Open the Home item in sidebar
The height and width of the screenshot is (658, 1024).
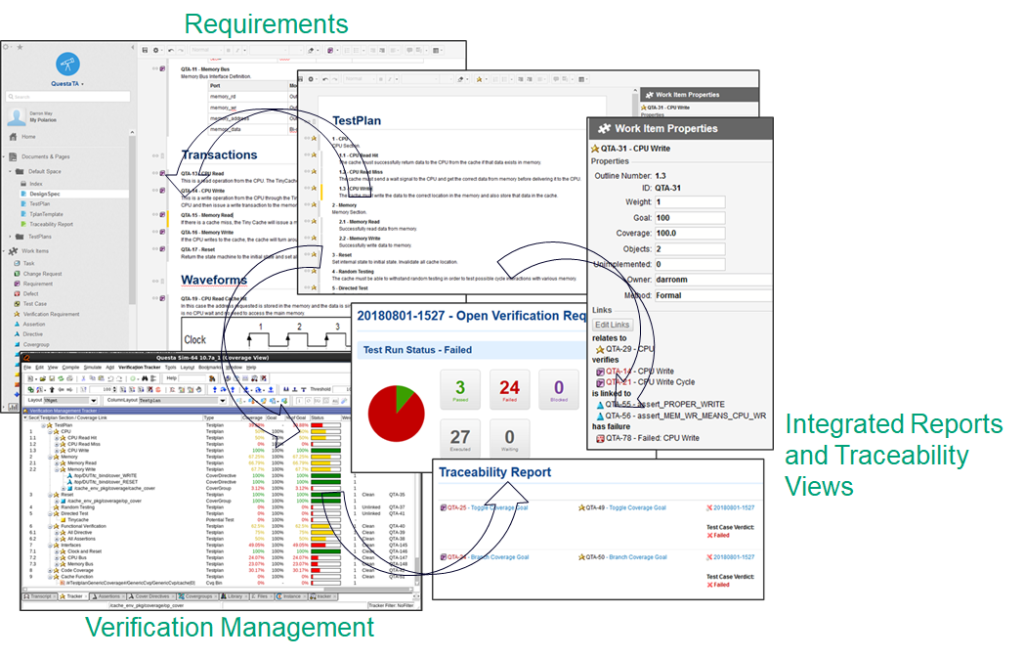[x=28, y=137]
